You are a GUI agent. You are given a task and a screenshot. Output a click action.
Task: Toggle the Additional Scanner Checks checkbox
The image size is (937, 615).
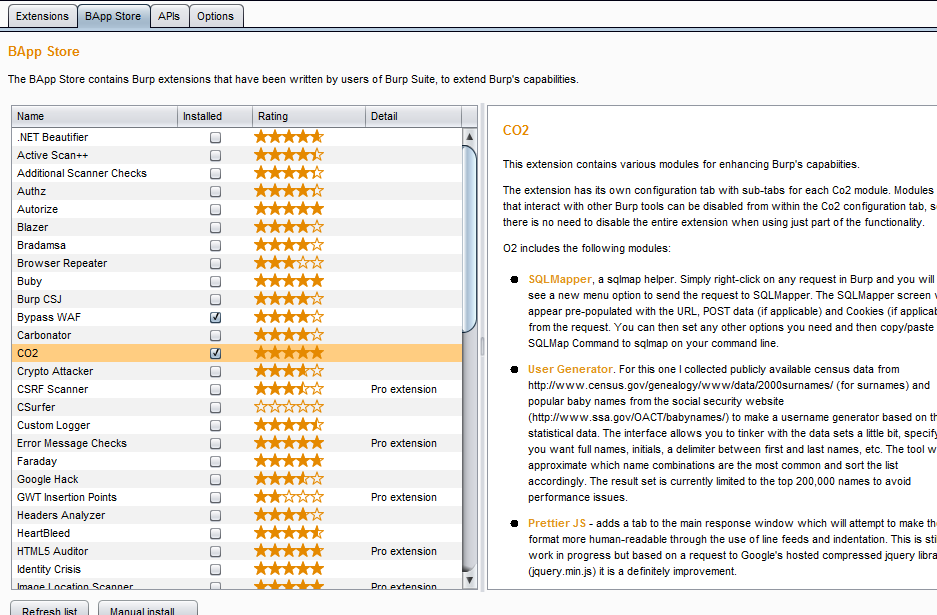tap(215, 173)
